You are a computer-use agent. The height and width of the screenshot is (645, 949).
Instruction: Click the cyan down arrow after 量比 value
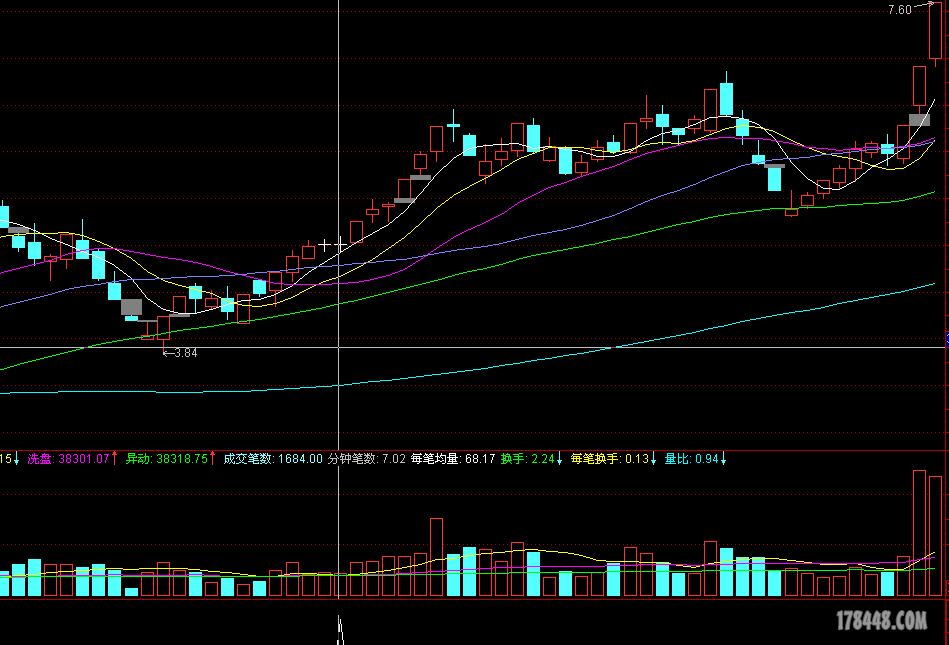(x=723, y=459)
